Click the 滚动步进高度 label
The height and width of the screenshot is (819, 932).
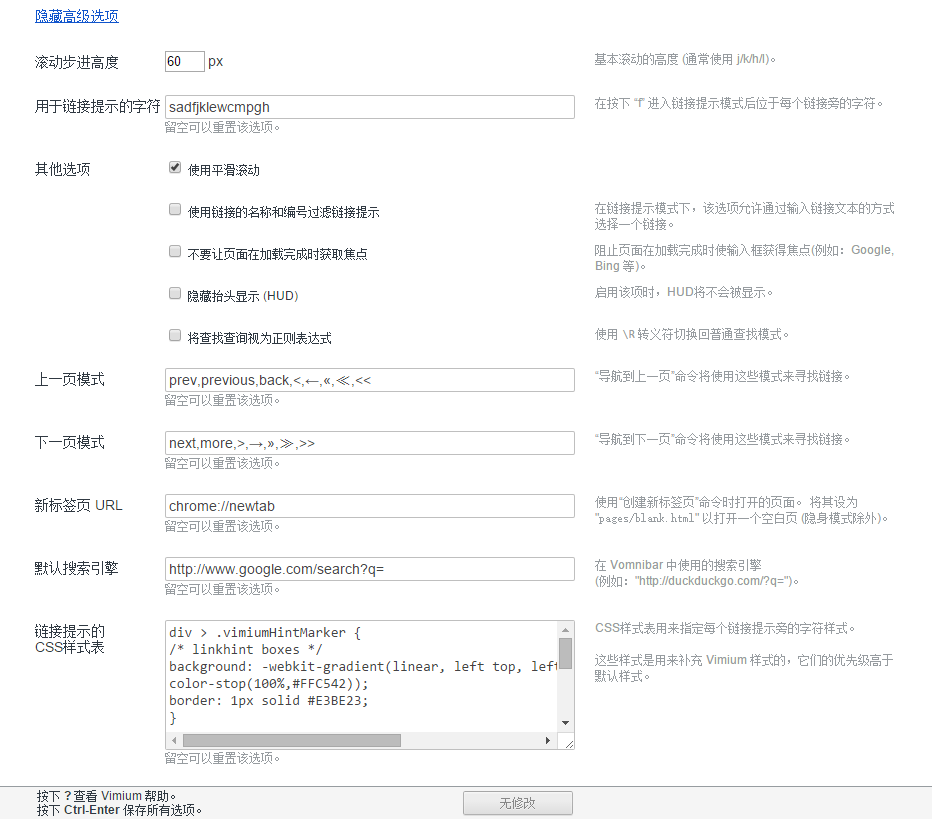(x=77, y=62)
